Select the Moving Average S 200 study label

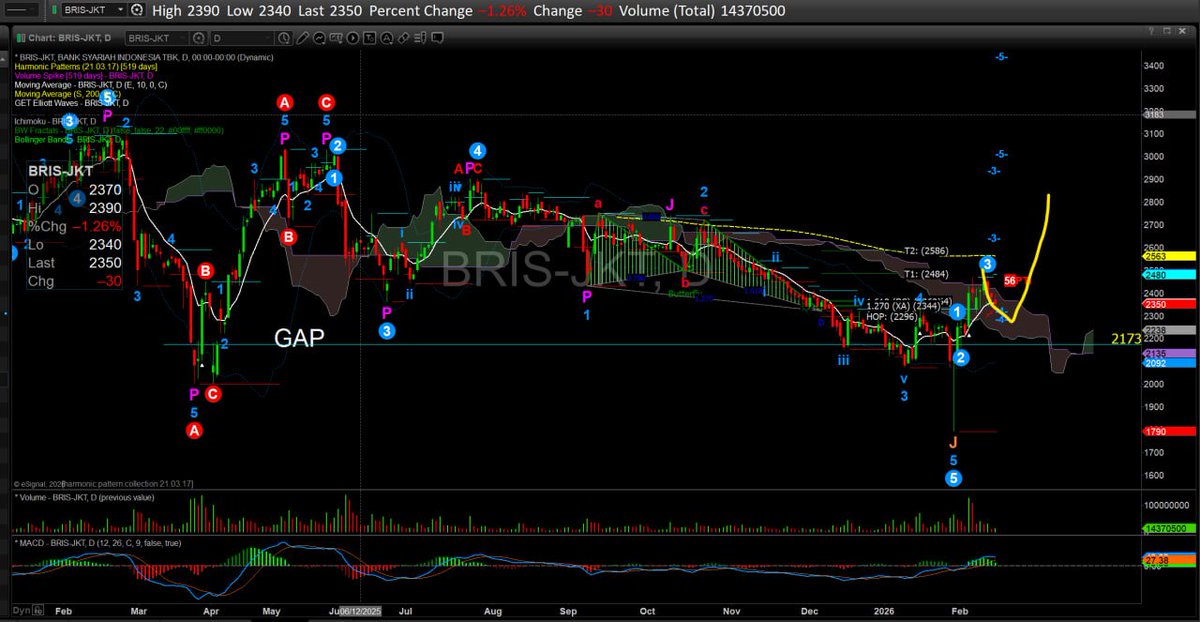coord(68,94)
